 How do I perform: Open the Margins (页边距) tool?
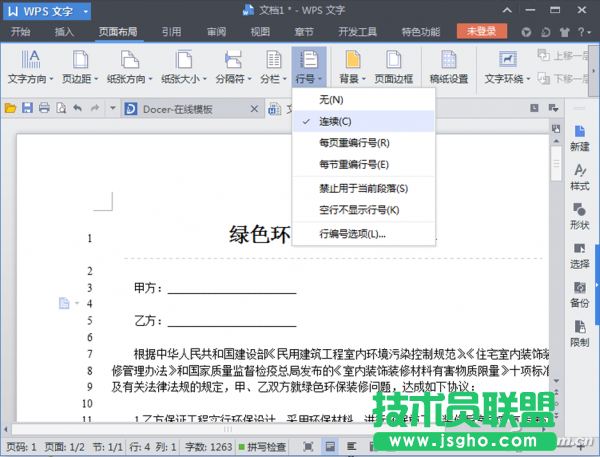(80, 67)
